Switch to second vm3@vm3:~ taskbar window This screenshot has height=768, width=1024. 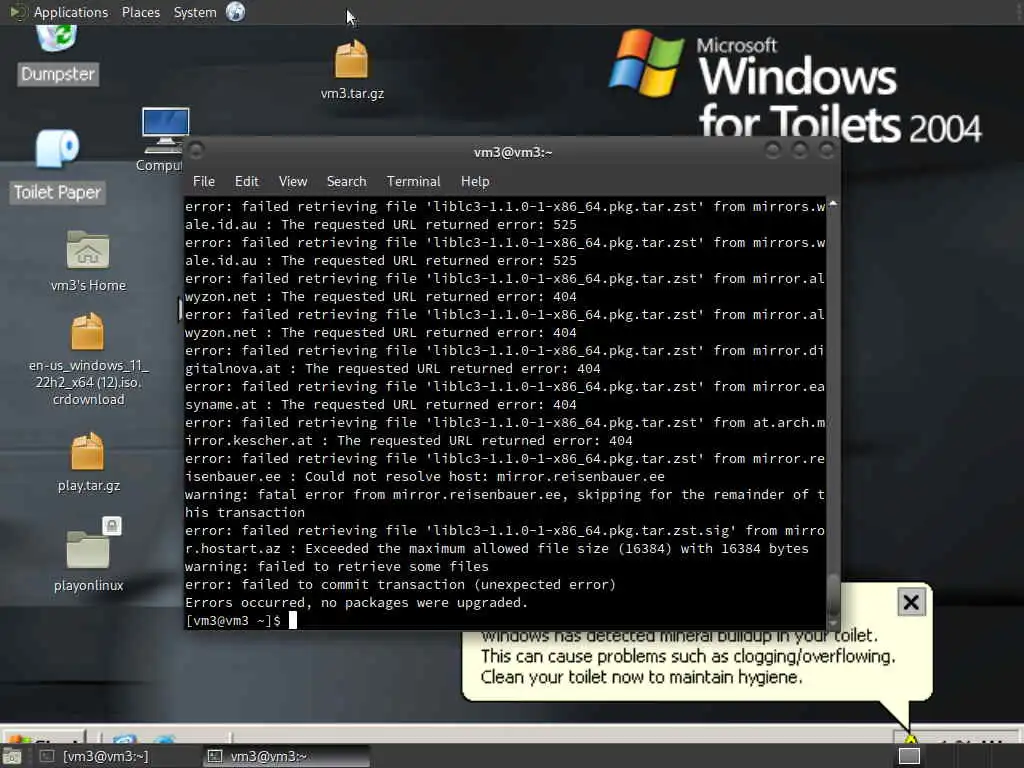coord(285,756)
